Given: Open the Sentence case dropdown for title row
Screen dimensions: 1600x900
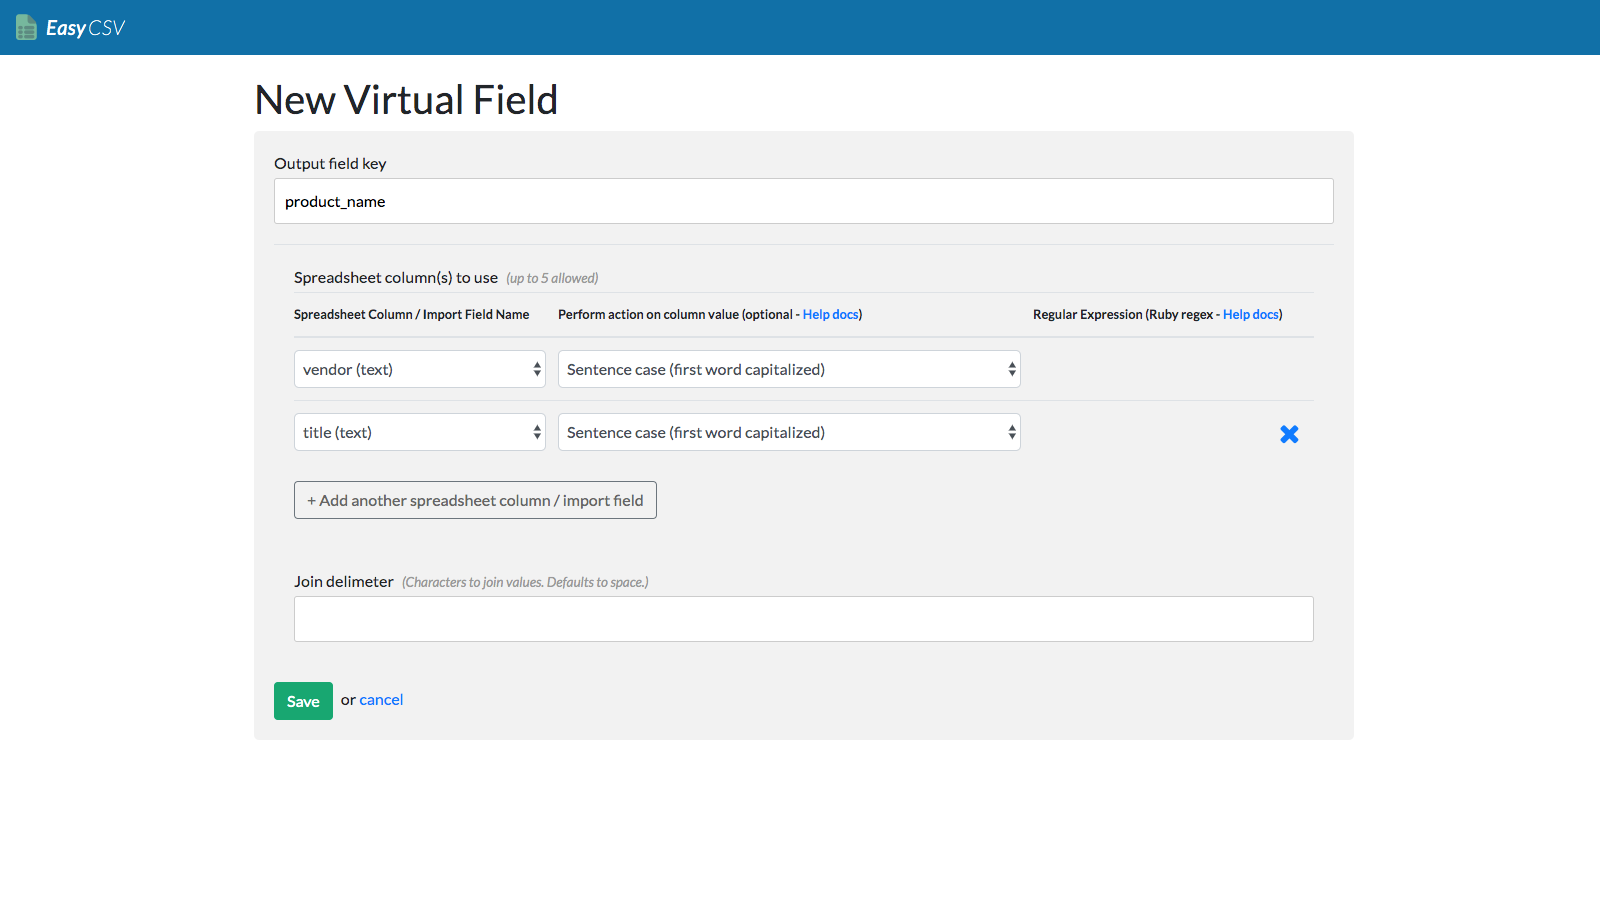Looking at the screenshot, I should point(788,432).
